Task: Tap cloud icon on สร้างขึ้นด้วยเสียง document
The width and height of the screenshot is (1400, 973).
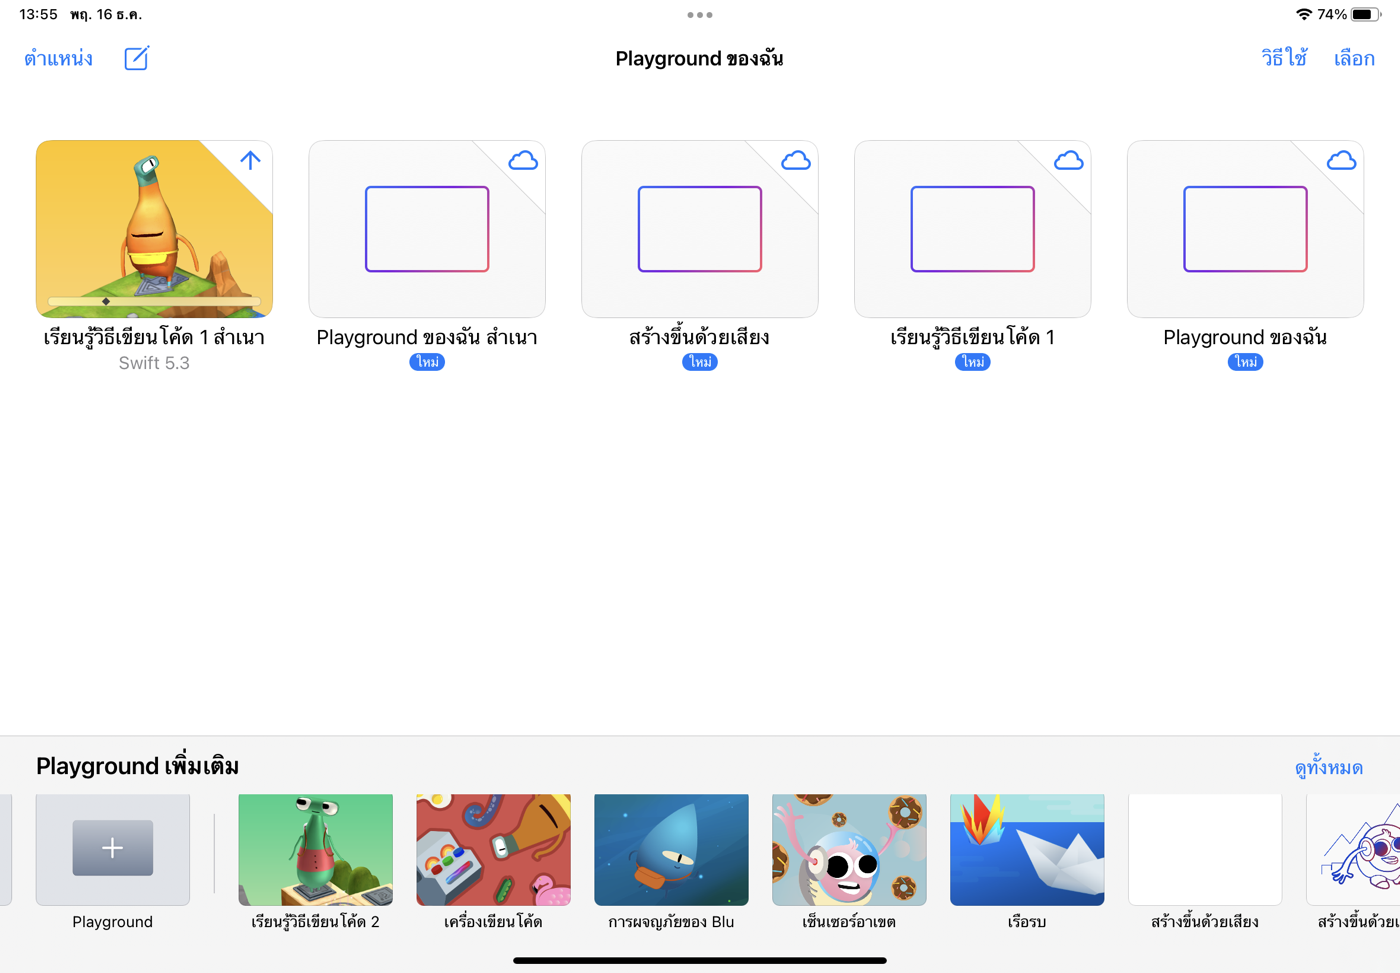Action: tap(796, 160)
